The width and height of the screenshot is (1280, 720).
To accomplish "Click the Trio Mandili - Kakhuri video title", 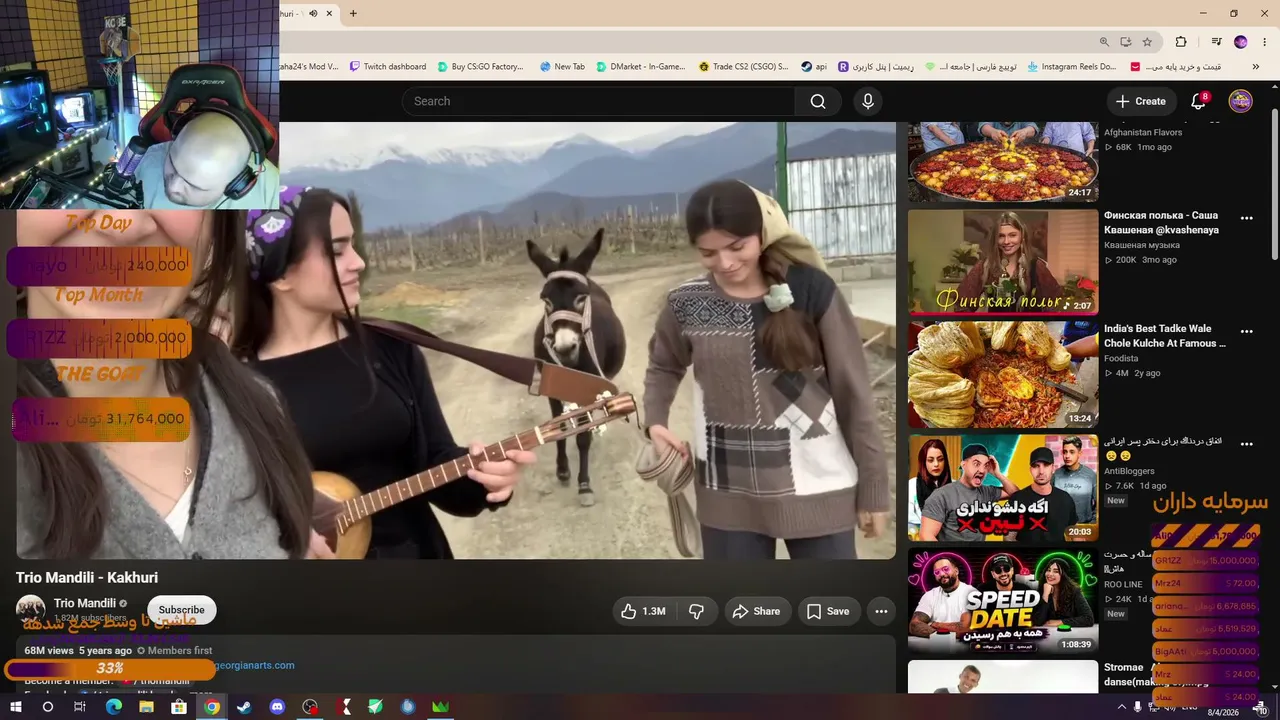I will click(x=87, y=577).
